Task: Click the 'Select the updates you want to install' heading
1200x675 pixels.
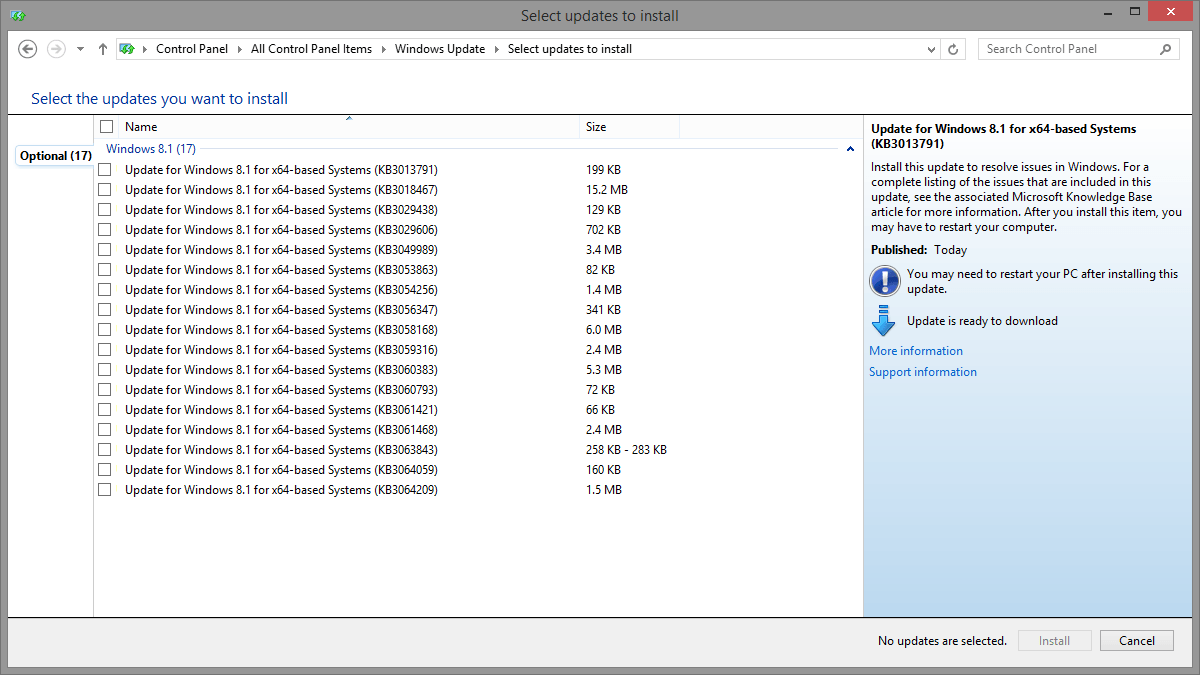Action: pyautogui.click(x=160, y=99)
